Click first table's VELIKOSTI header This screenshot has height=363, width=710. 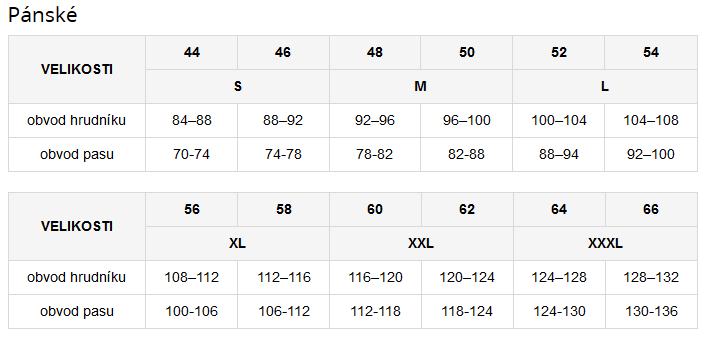coord(77,70)
